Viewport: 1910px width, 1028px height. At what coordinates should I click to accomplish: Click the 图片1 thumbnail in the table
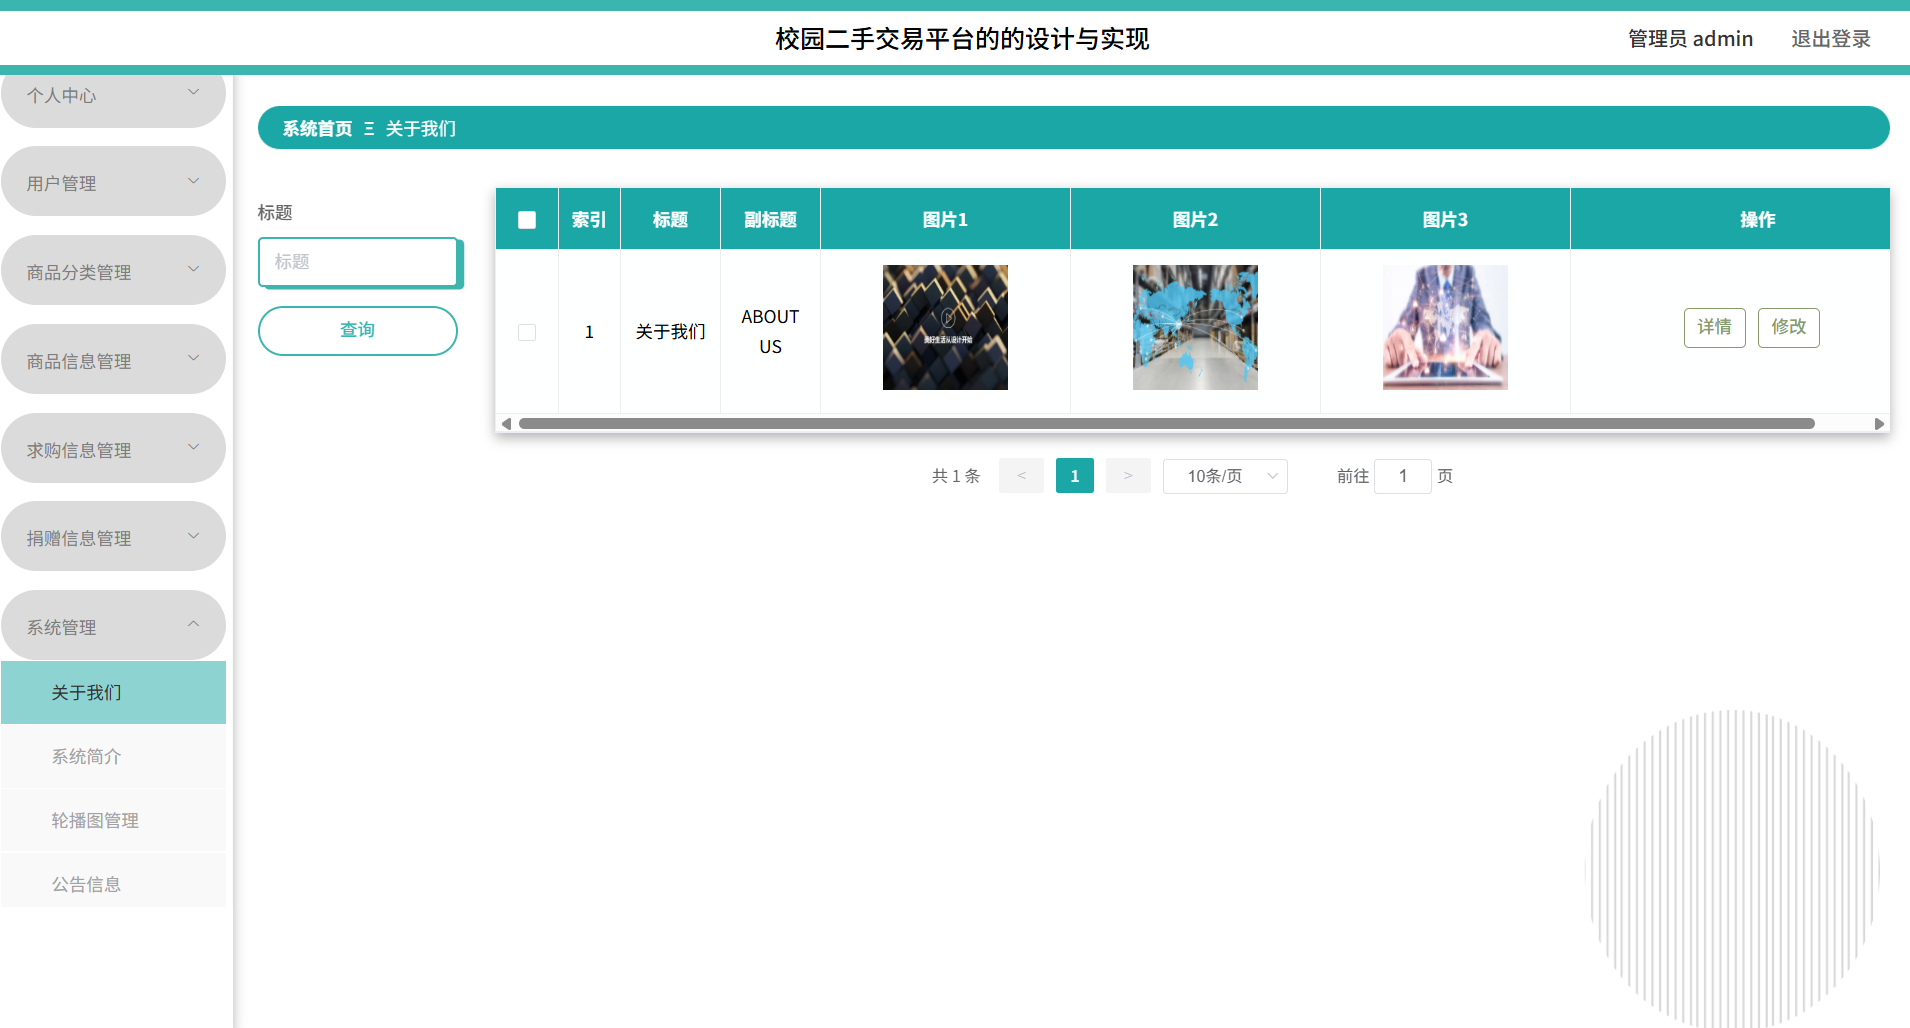tap(944, 327)
